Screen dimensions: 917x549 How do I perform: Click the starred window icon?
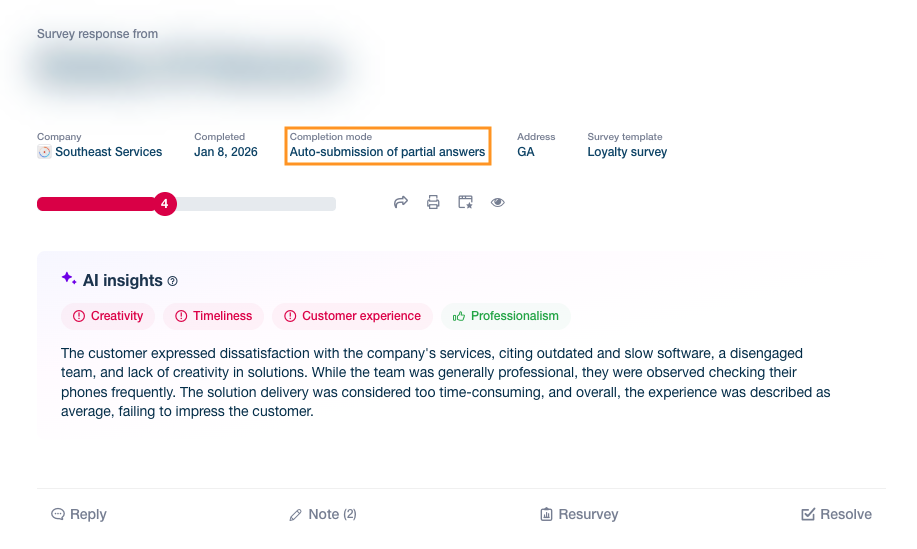pyautogui.click(x=465, y=202)
